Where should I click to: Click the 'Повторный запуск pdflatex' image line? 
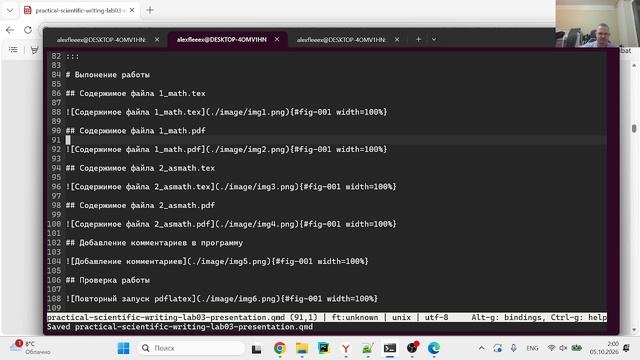222,299
